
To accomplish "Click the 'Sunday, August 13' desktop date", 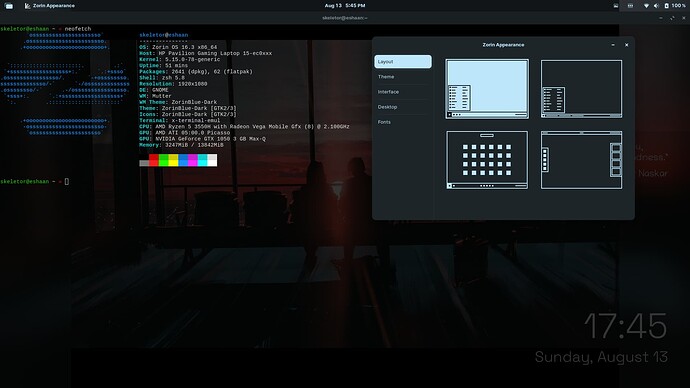I will (x=601, y=357).
